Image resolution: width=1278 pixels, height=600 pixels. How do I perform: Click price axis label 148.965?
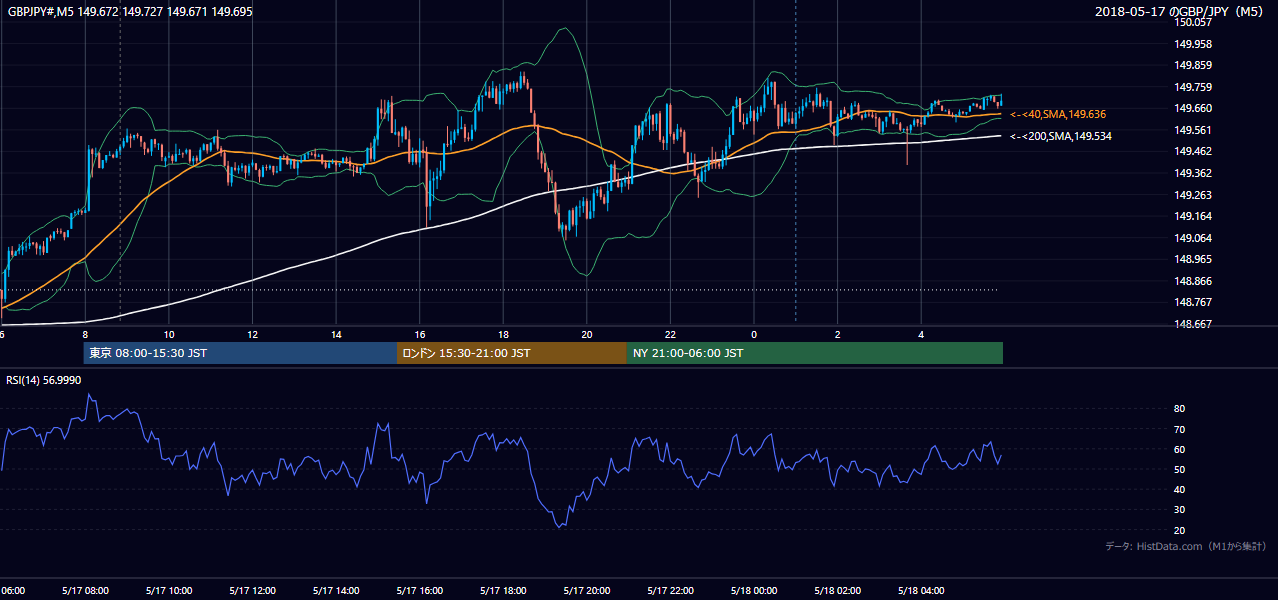click(x=1194, y=259)
